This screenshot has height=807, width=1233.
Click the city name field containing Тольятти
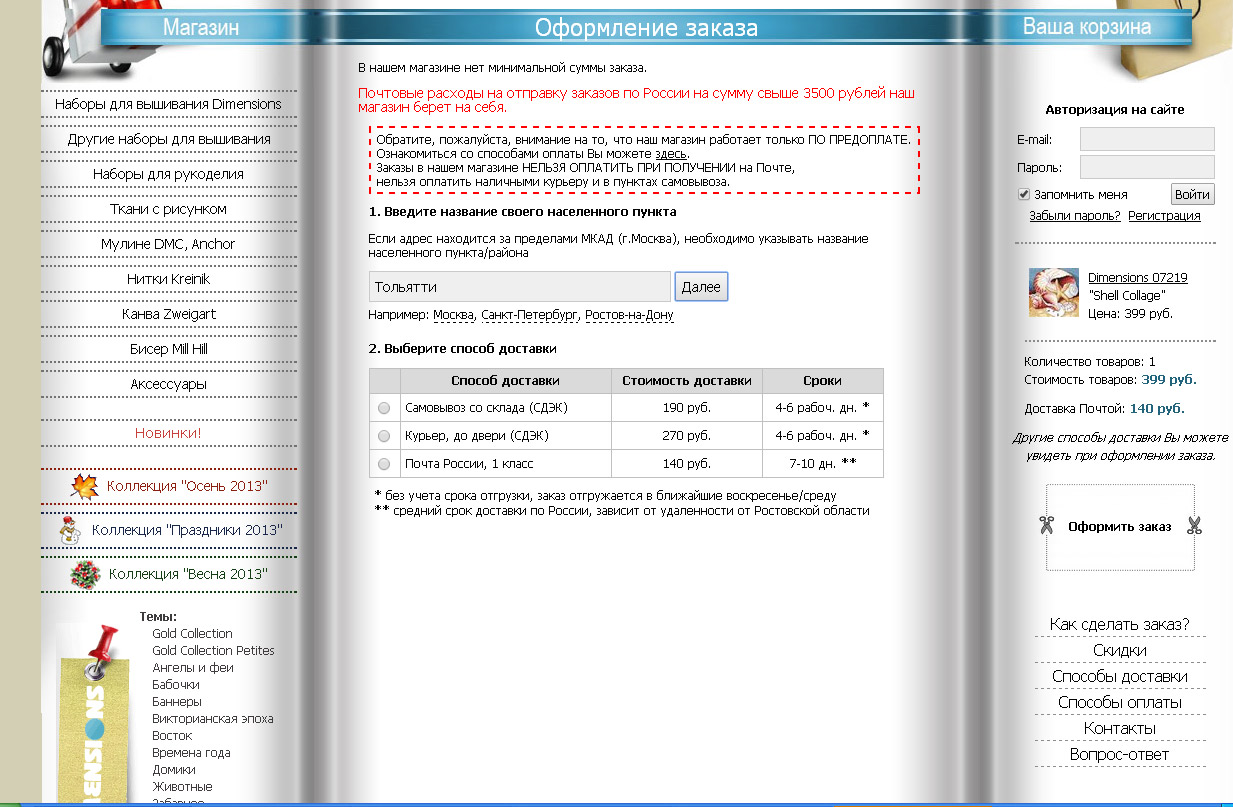[519, 287]
